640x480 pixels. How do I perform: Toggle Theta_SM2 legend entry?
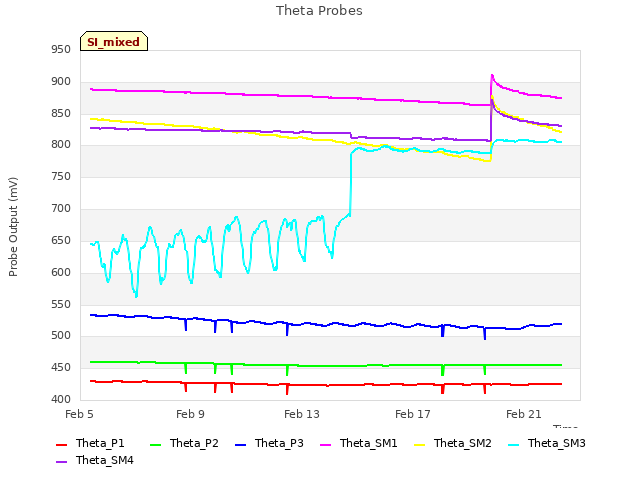click(x=453, y=443)
